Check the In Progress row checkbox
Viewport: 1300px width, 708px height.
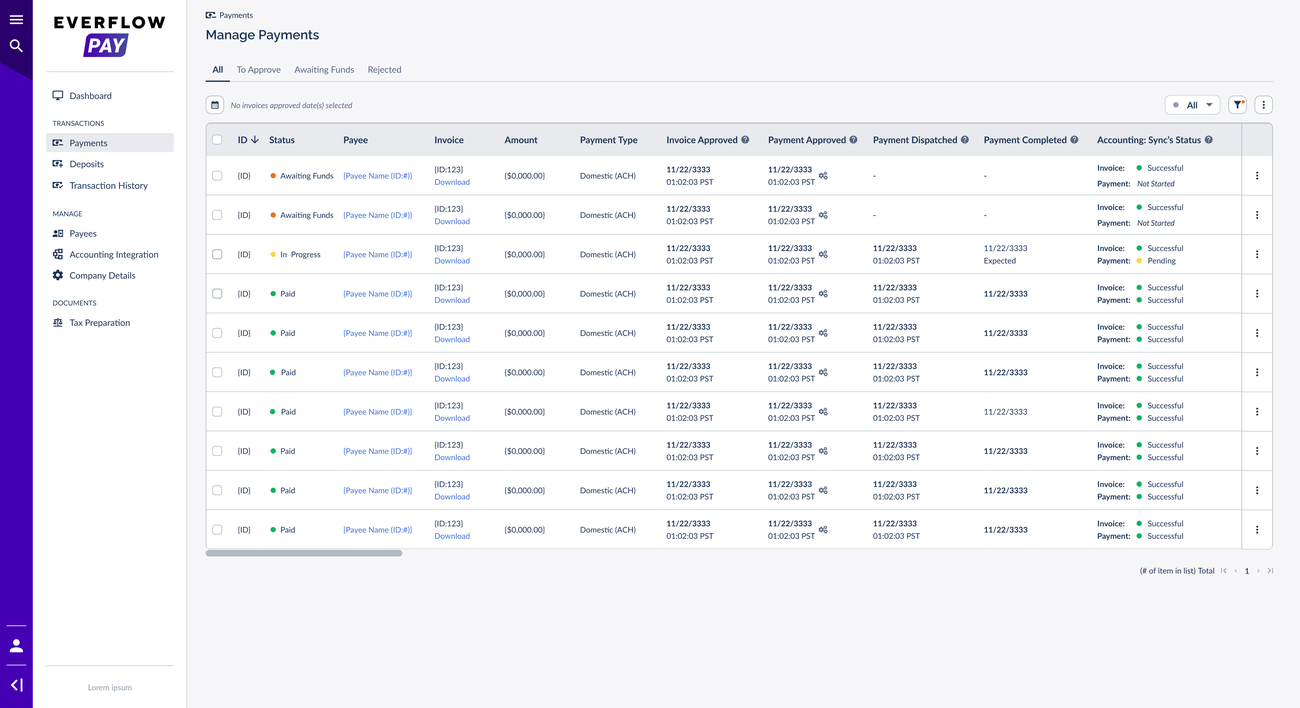[217, 254]
